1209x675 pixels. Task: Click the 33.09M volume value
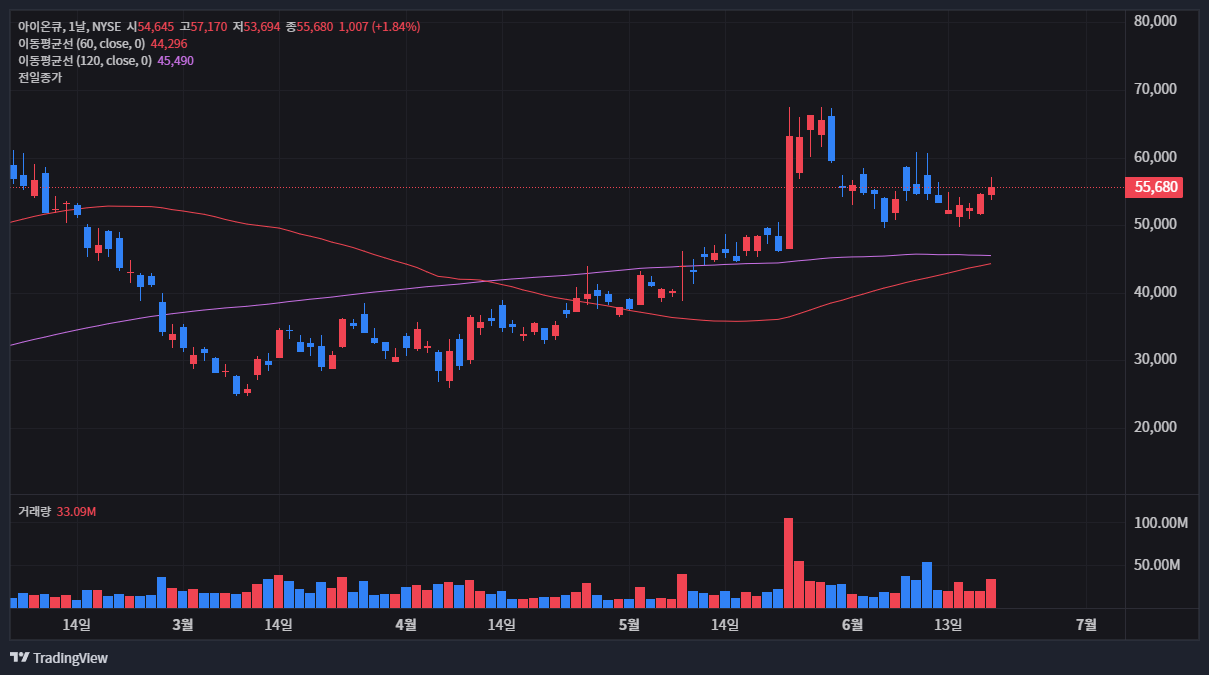tap(76, 511)
